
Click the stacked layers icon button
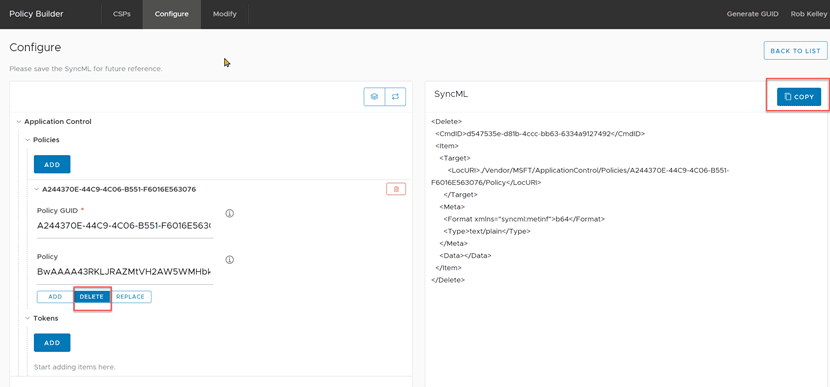click(x=374, y=97)
